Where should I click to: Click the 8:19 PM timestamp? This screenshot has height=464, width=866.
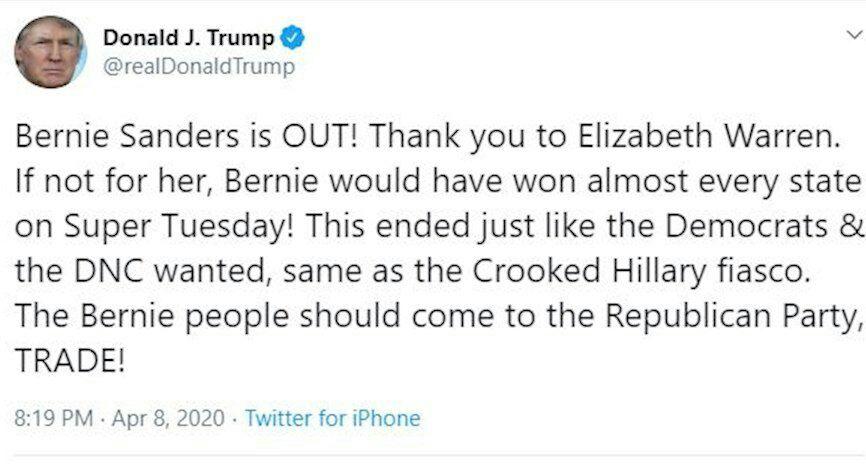[x=54, y=418]
